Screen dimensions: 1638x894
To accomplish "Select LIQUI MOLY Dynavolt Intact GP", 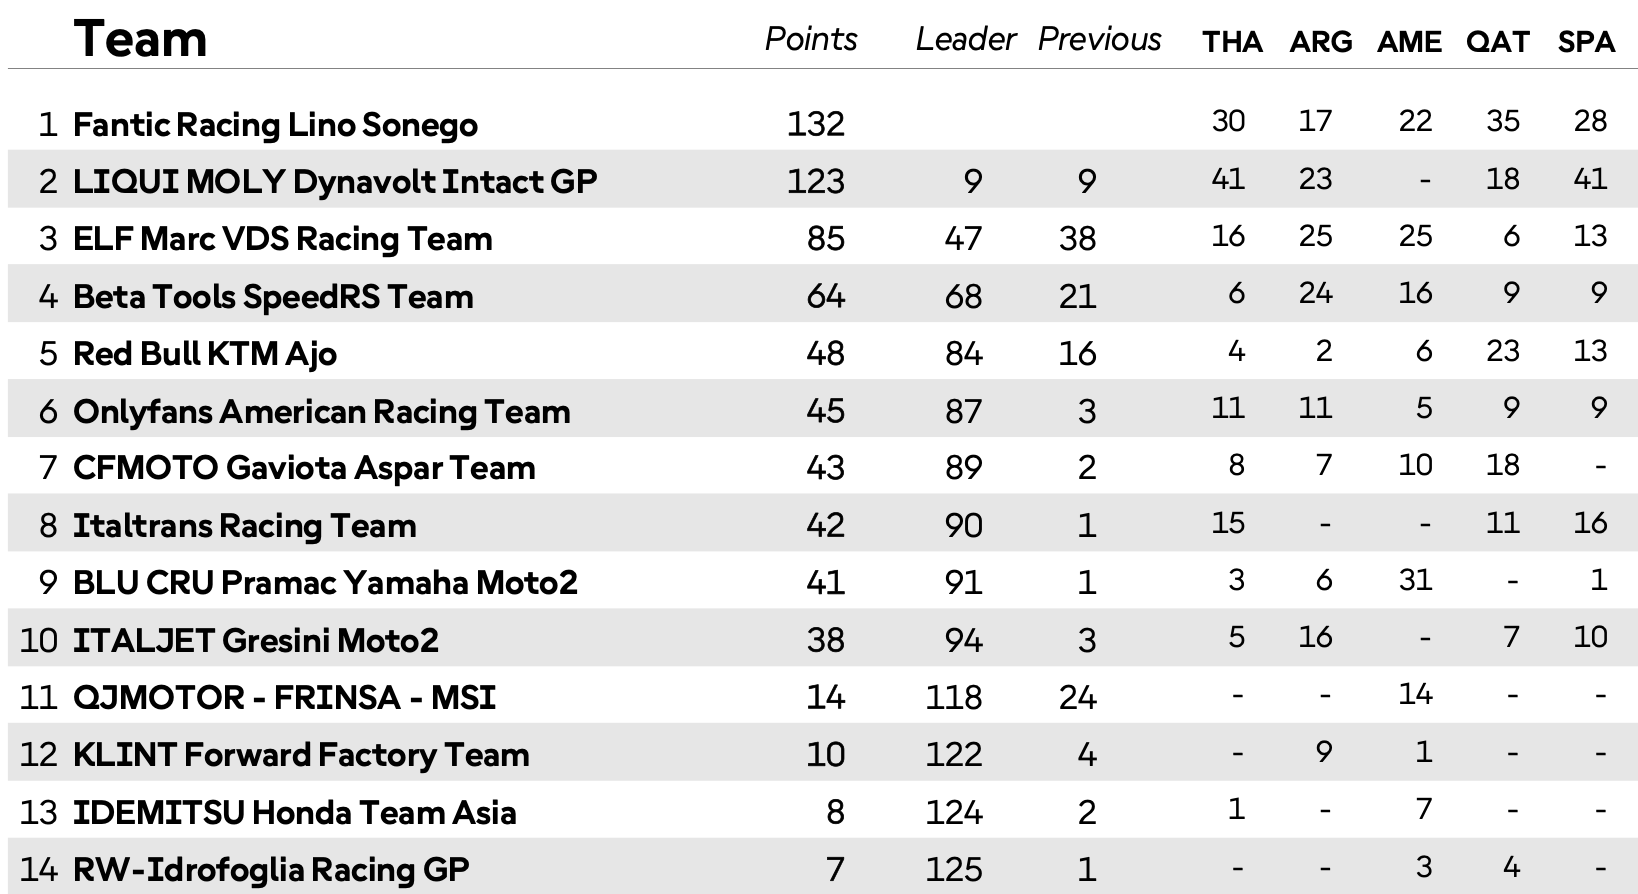I will click(x=335, y=182).
